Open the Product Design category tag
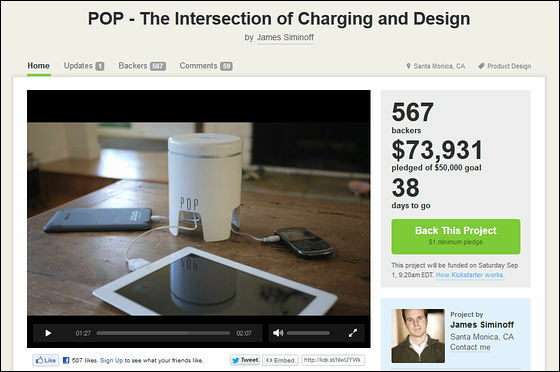Screen dimensions: 560x372 505,66
